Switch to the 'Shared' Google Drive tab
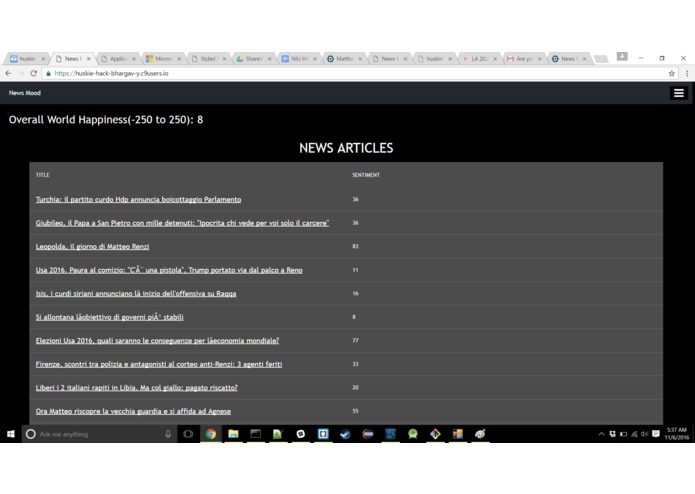Image resolution: width=695 pixels, height=494 pixels. point(253,58)
